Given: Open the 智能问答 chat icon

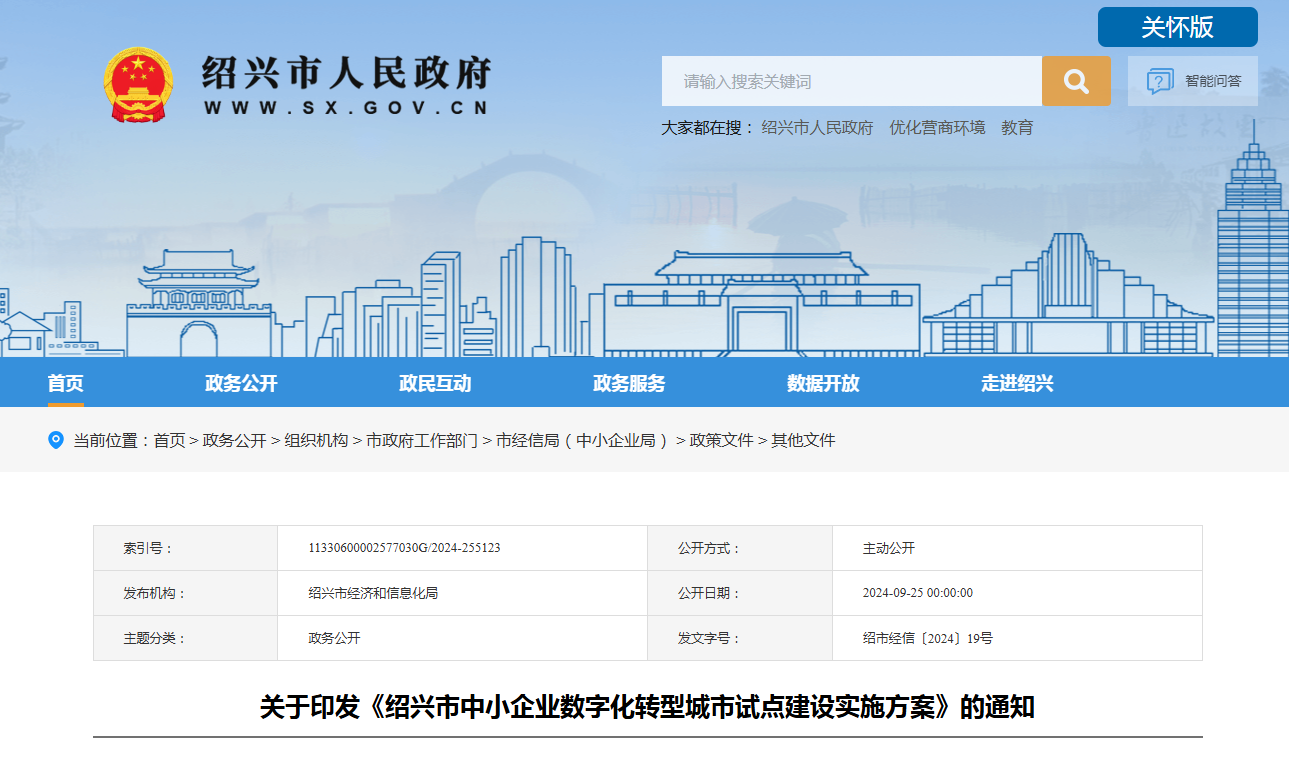Looking at the screenshot, I should pyautogui.click(x=1160, y=81).
